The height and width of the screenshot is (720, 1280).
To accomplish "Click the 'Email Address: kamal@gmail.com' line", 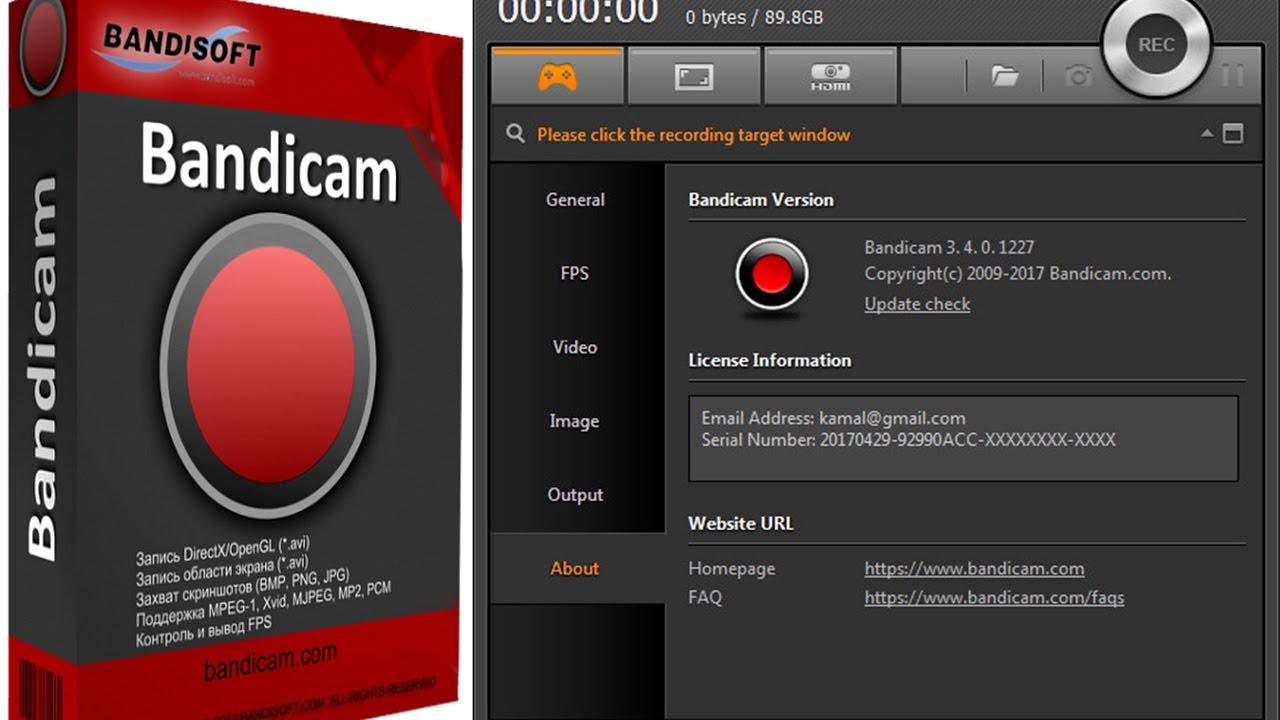I will (833, 418).
